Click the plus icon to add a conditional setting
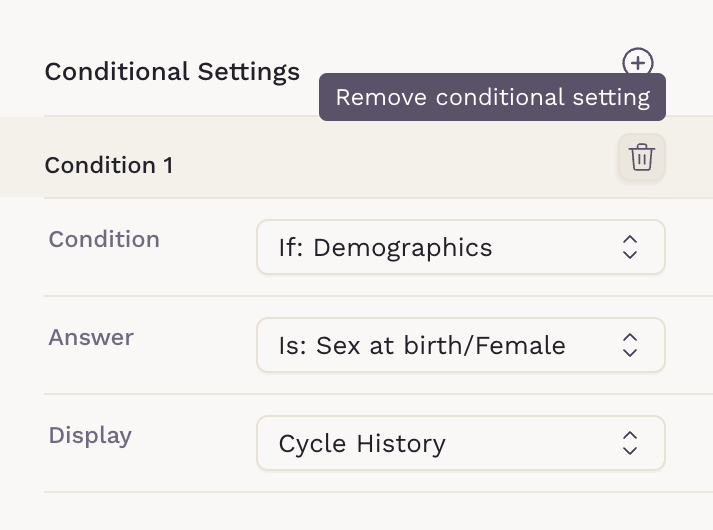Screen dimensions: 713x530 (x=638, y=63)
